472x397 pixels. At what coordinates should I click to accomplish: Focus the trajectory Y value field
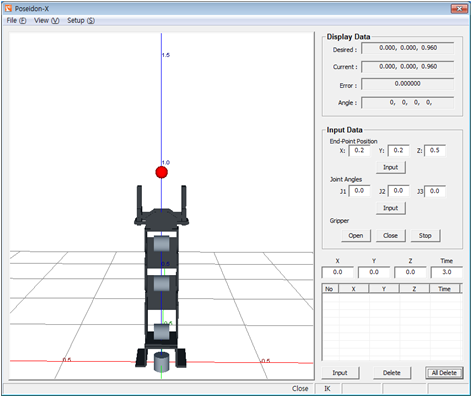coord(374,272)
